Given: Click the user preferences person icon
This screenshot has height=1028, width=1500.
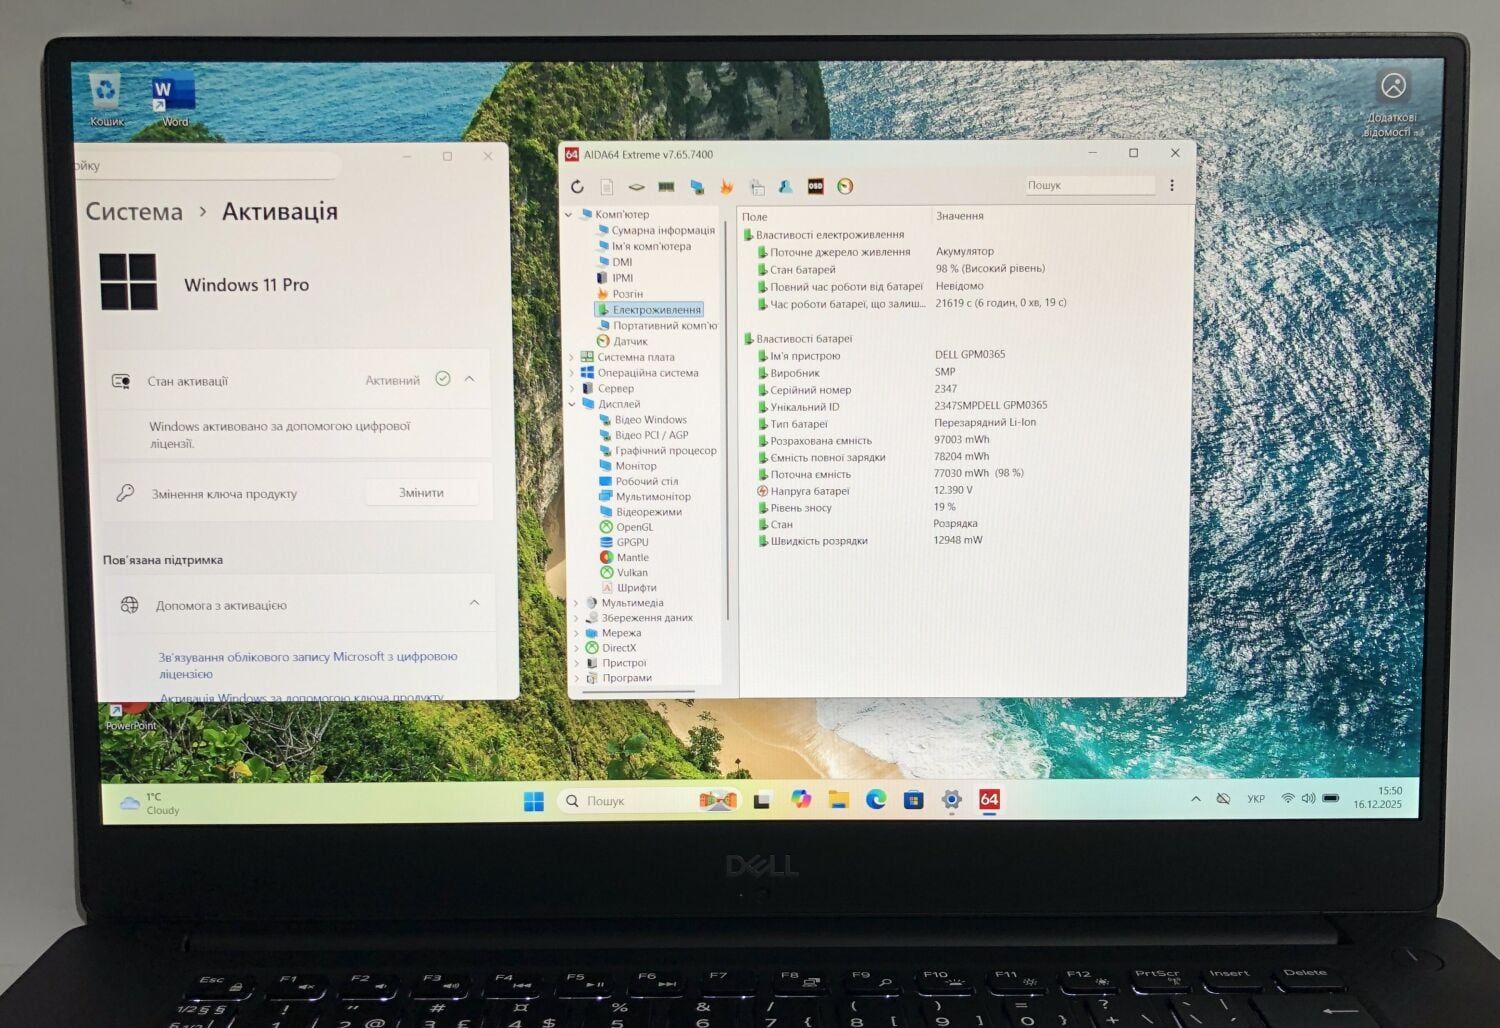Looking at the screenshot, I should (x=786, y=187).
